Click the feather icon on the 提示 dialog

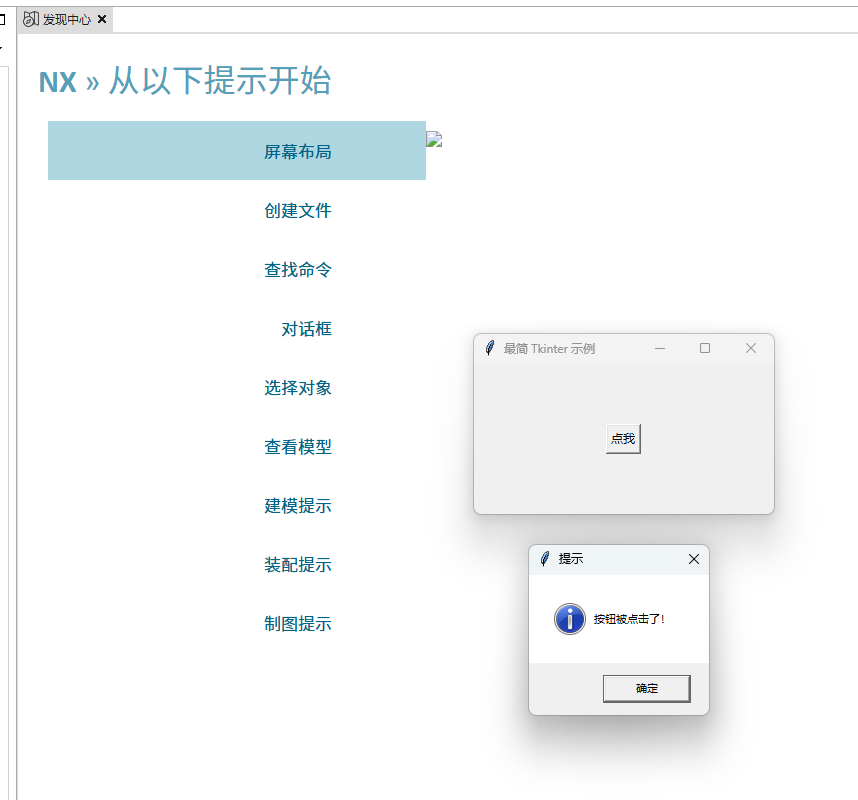click(x=542, y=559)
